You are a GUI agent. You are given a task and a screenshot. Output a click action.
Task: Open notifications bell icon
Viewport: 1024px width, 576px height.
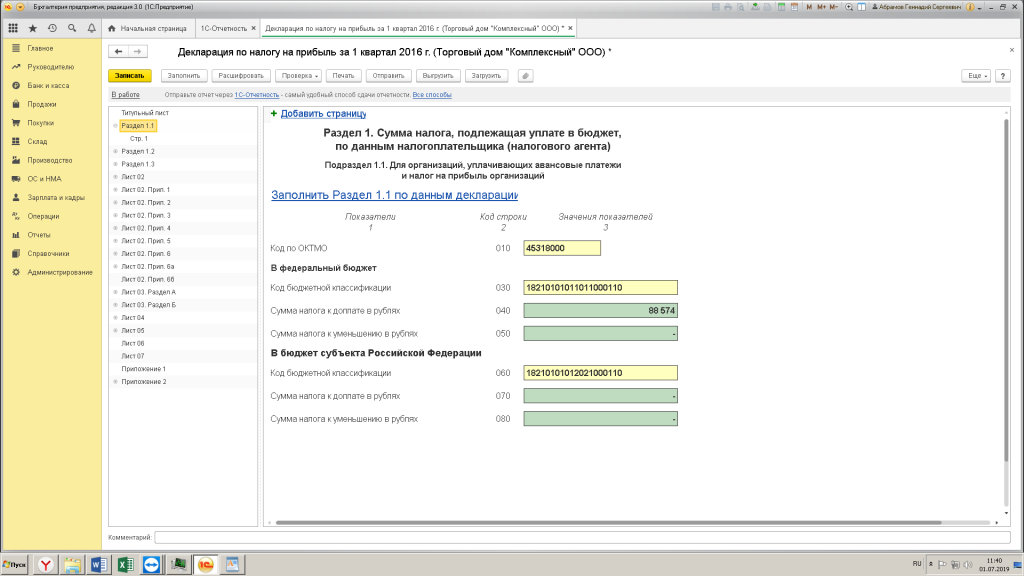coord(91,28)
